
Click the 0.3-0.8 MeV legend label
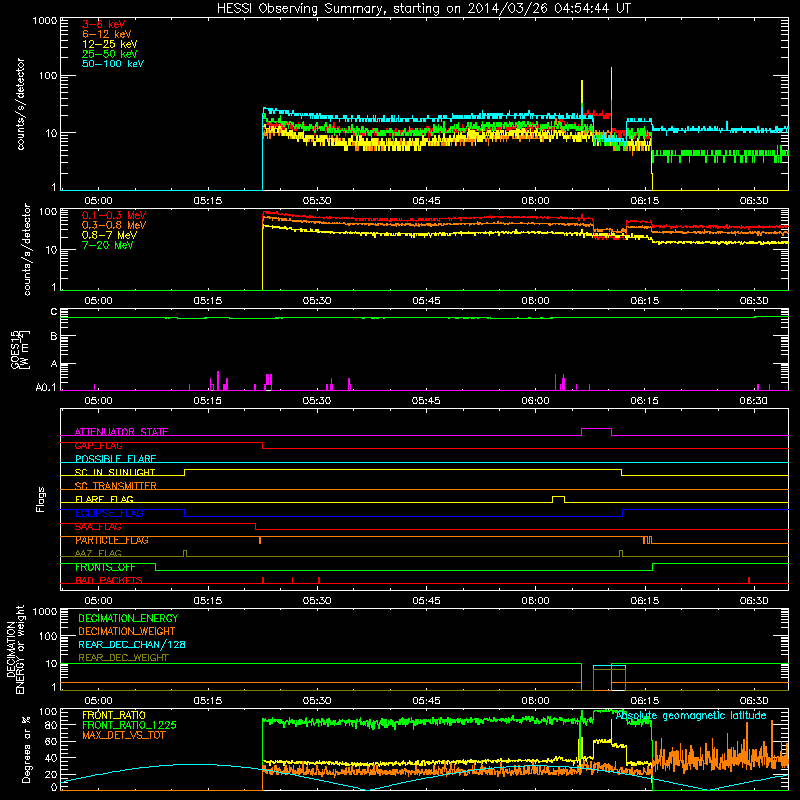tap(114, 225)
